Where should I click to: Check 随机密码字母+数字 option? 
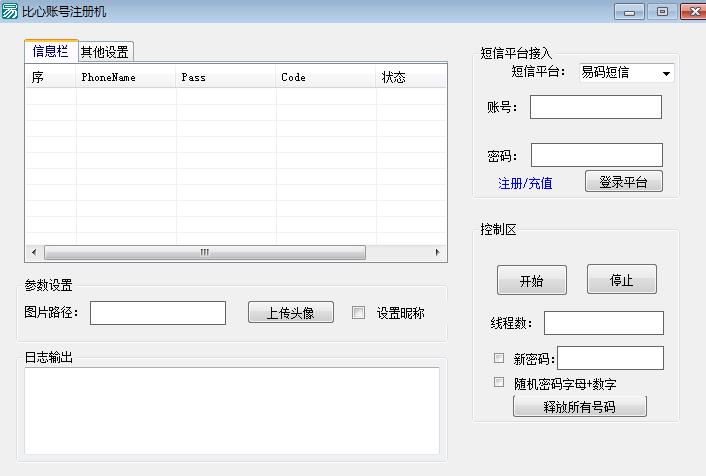pyautogui.click(x=499, y=382)
